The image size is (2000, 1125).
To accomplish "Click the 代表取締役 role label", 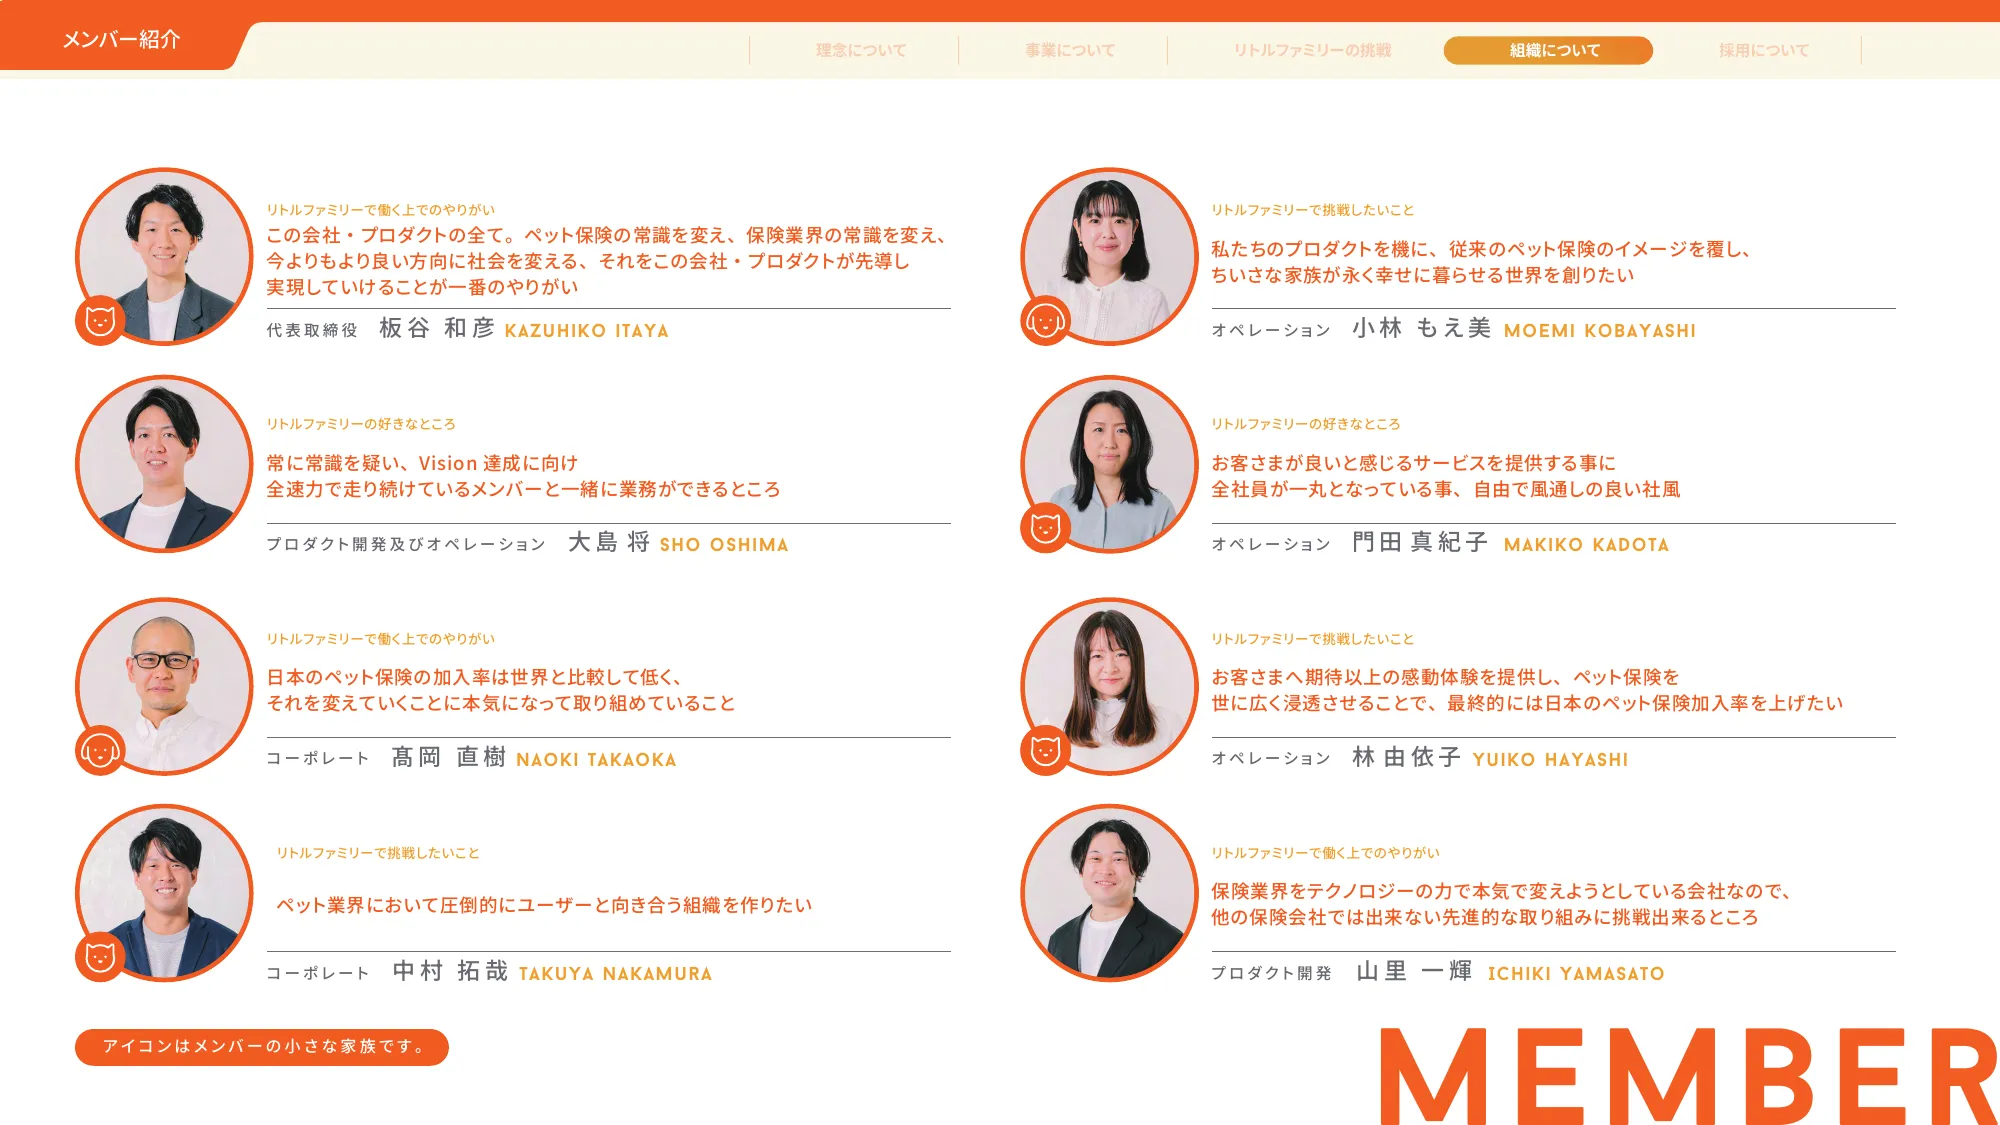I will tap(312, 330).
